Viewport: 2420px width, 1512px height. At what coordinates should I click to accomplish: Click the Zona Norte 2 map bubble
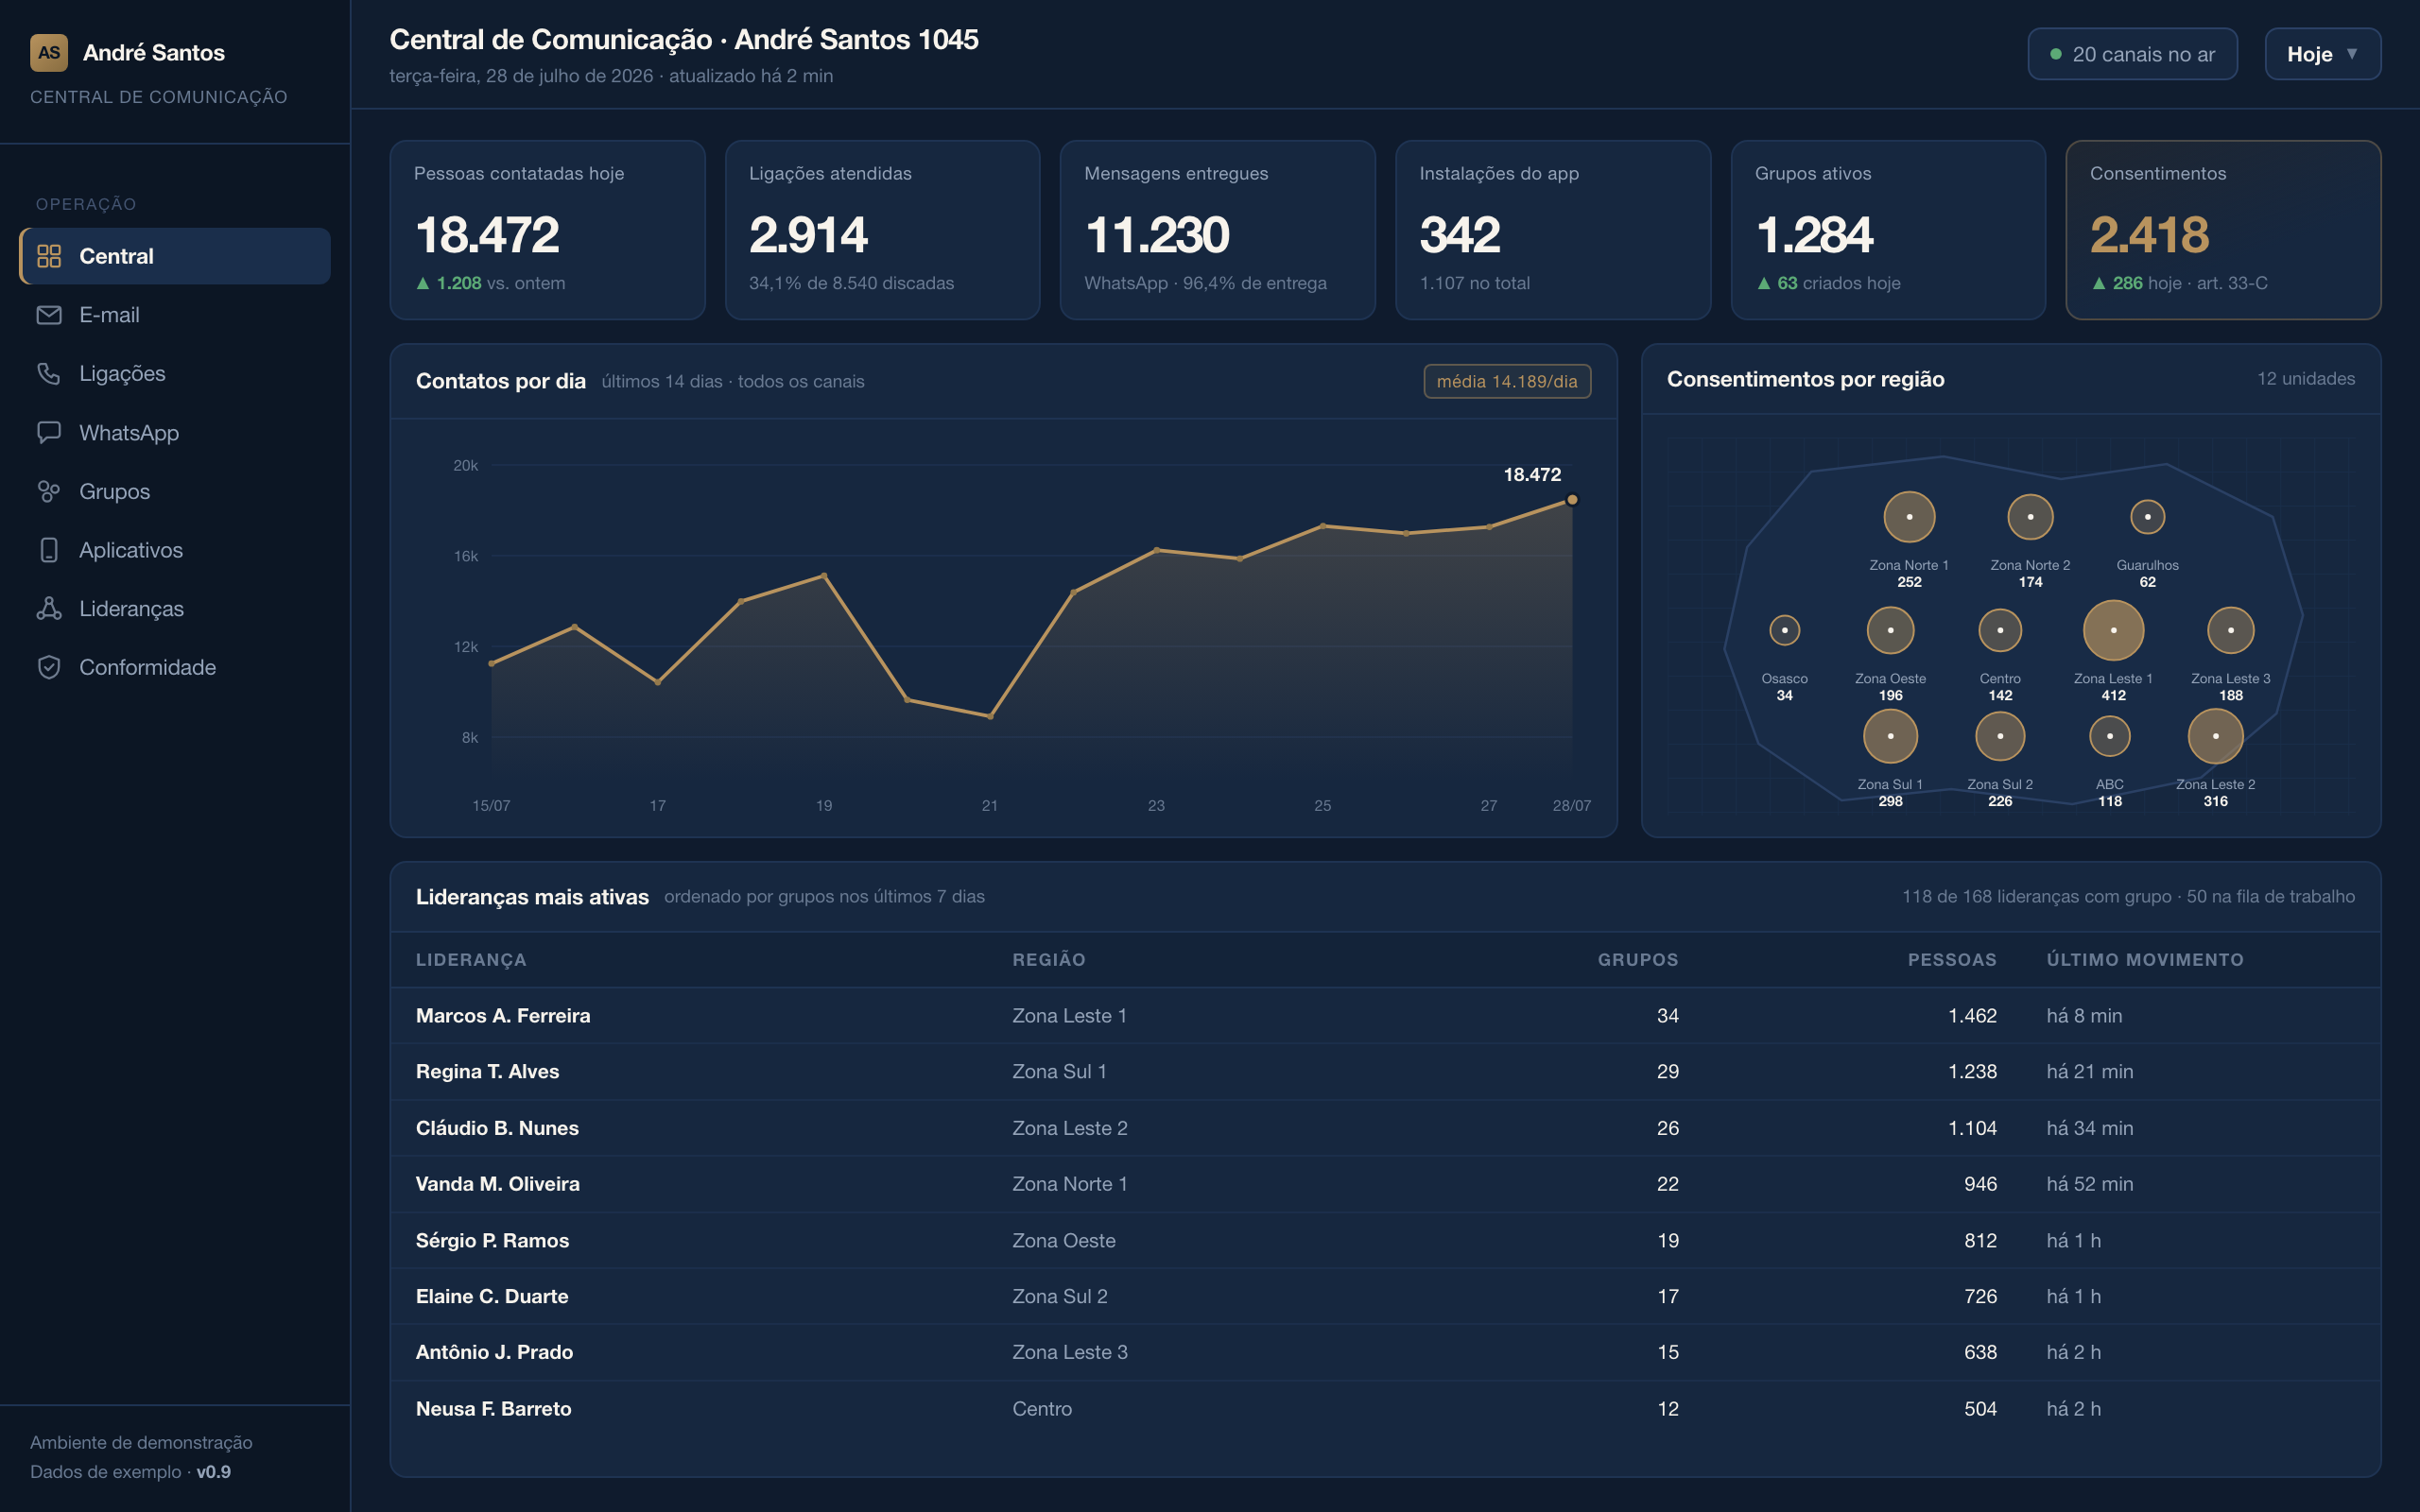point(2030,517)
